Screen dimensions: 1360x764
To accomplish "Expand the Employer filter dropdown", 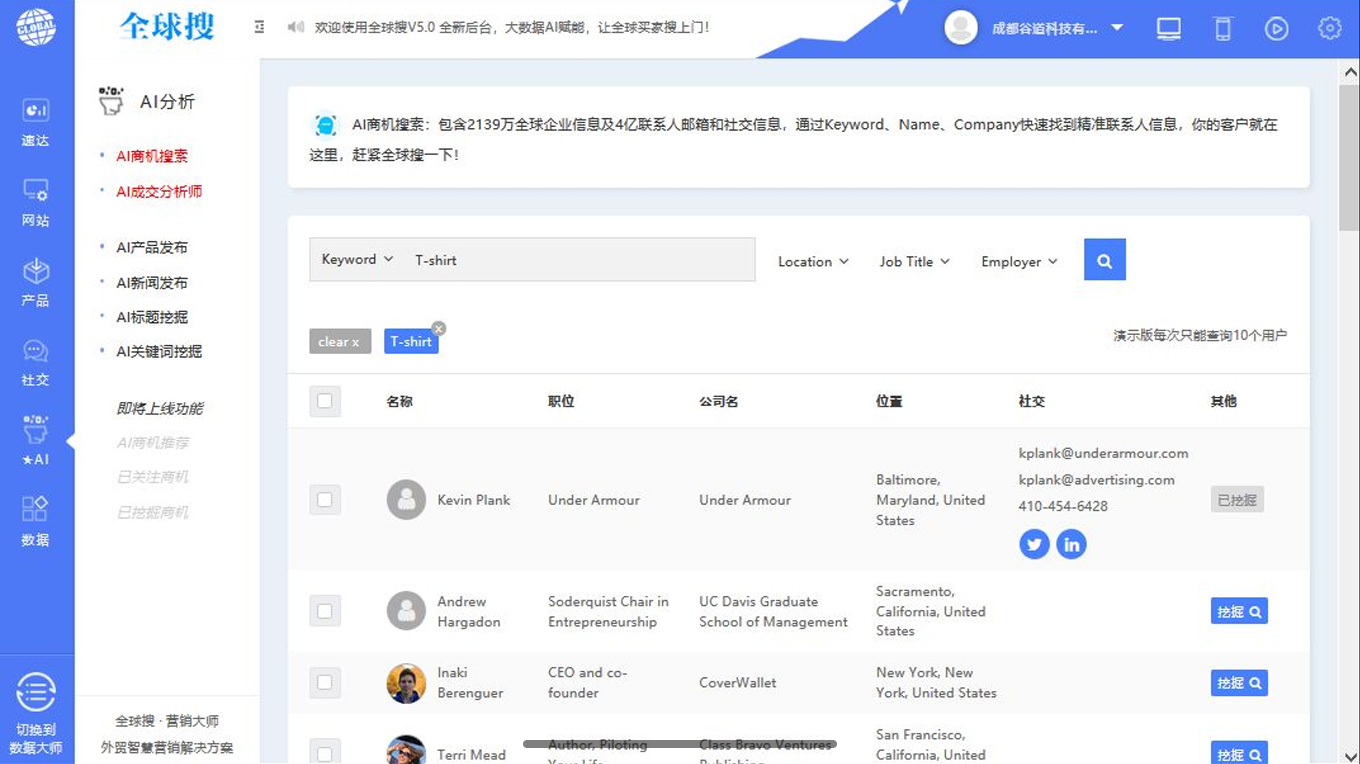I will tap(1018, 261).
